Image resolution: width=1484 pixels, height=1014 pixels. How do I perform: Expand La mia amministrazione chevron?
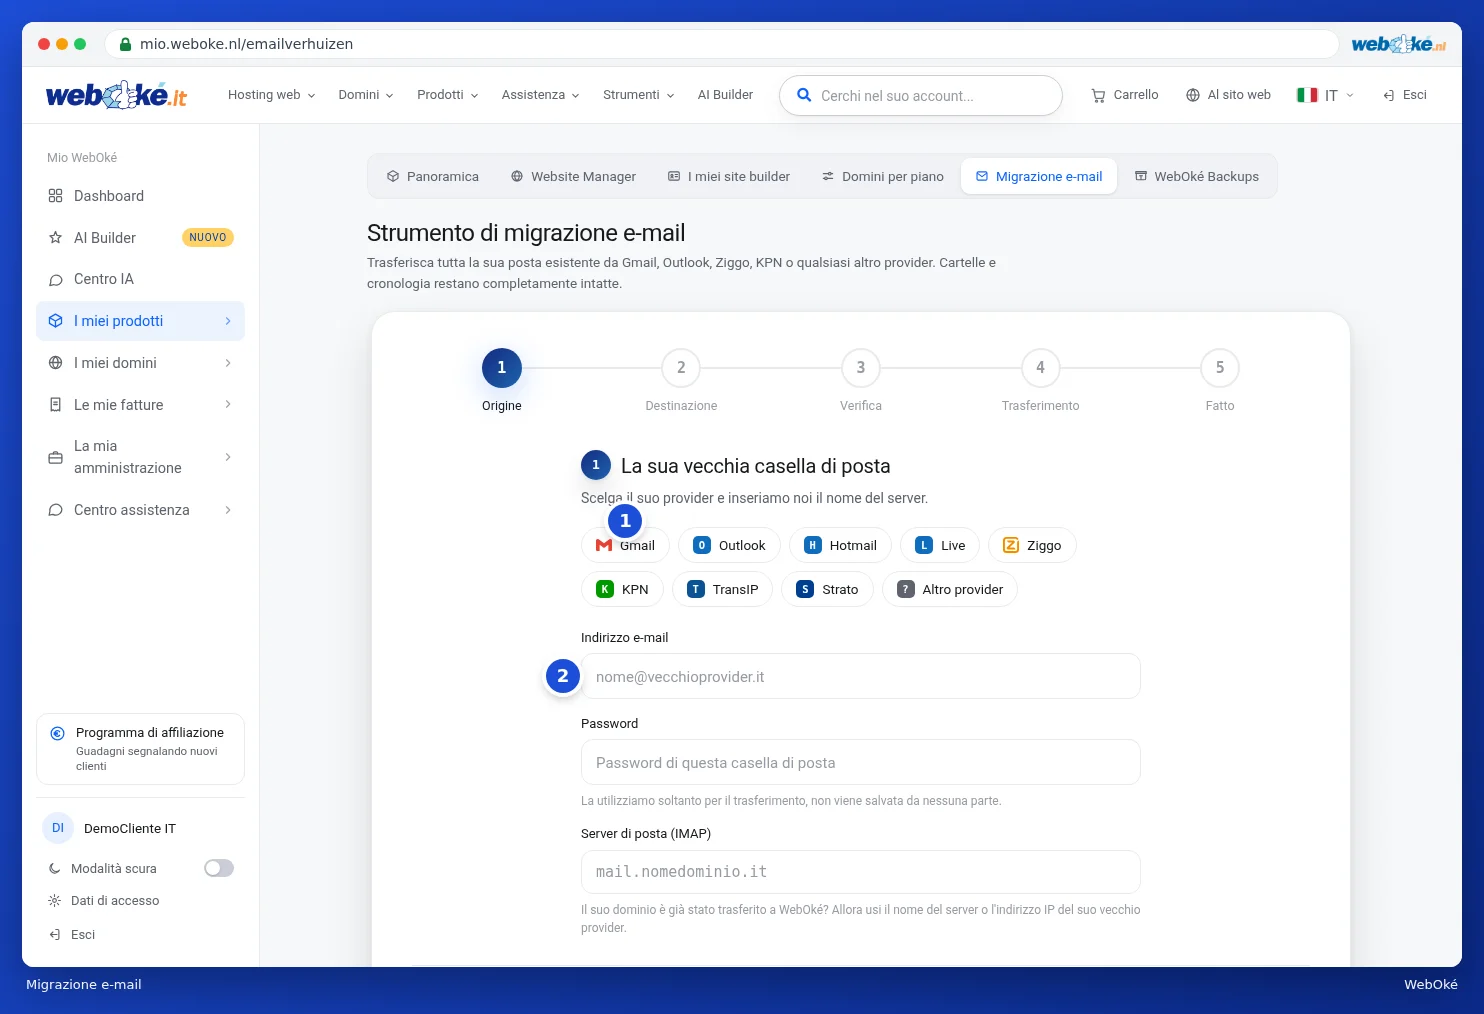click(228, 457)
